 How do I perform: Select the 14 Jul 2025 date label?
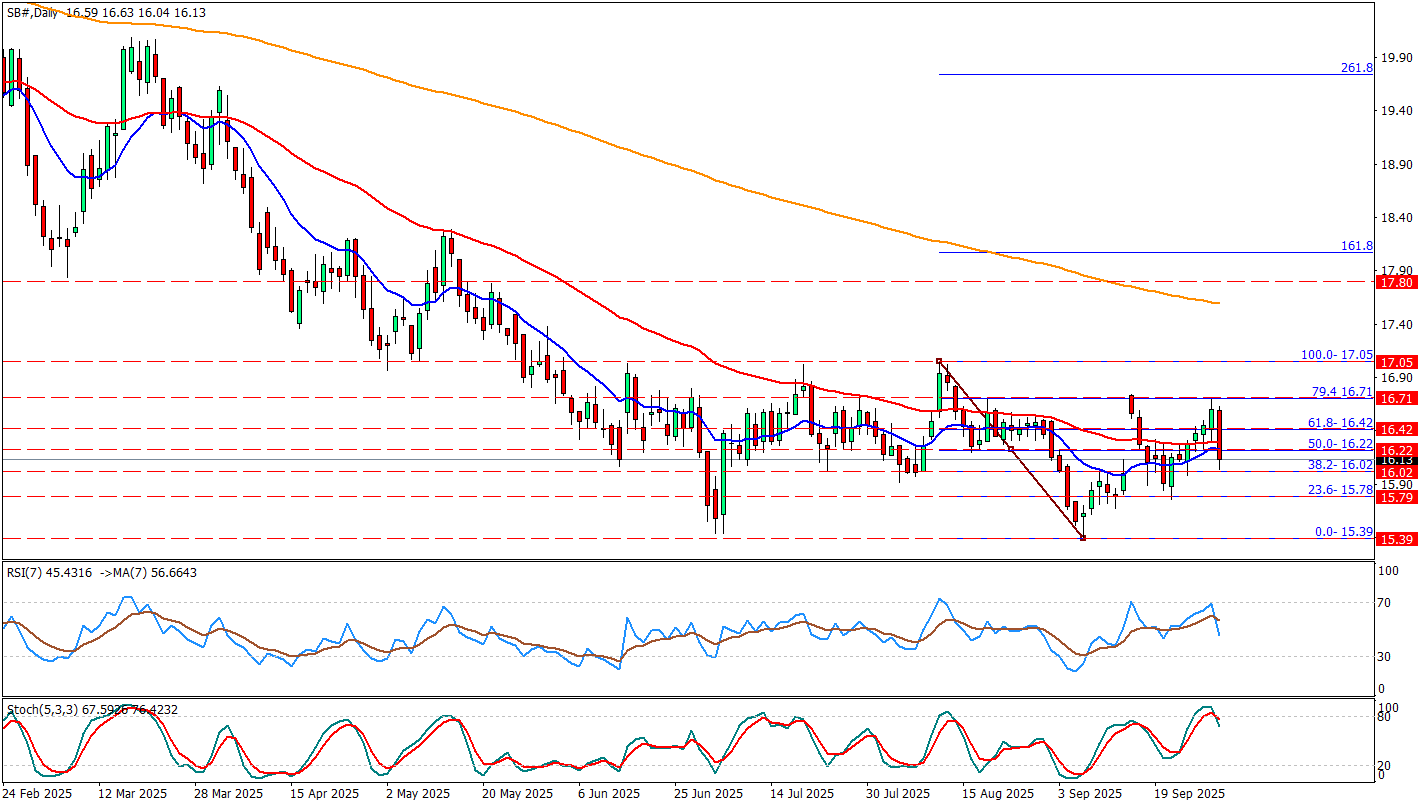(803, 793)
